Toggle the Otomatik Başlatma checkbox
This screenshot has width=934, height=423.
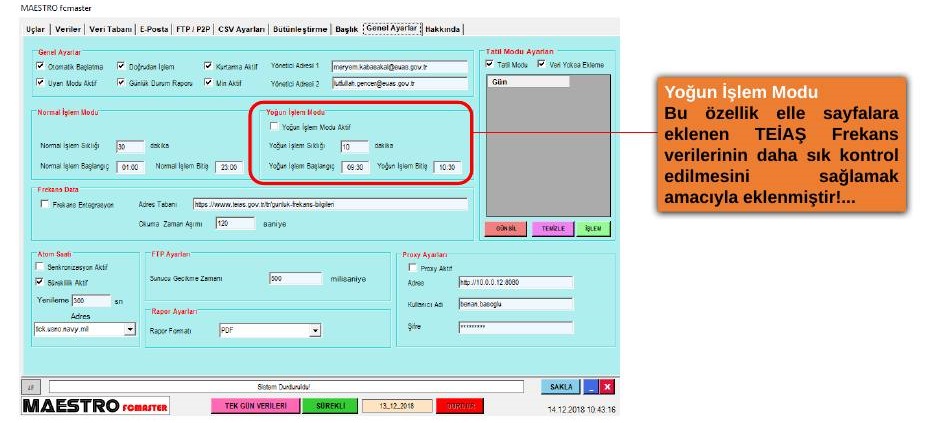[x=41, y=66]
